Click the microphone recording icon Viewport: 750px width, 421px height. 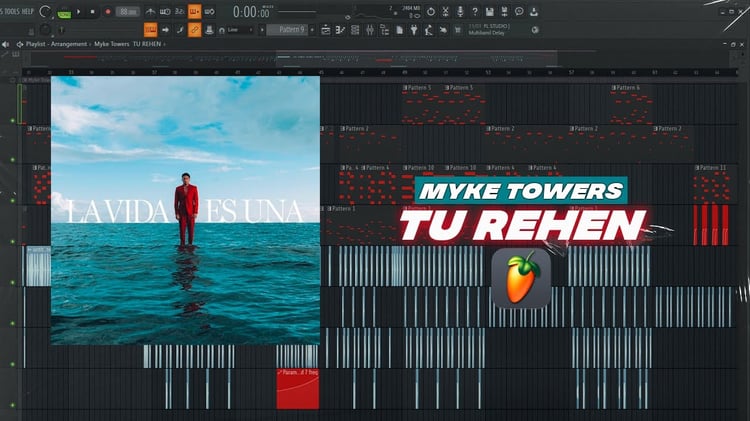460,11
